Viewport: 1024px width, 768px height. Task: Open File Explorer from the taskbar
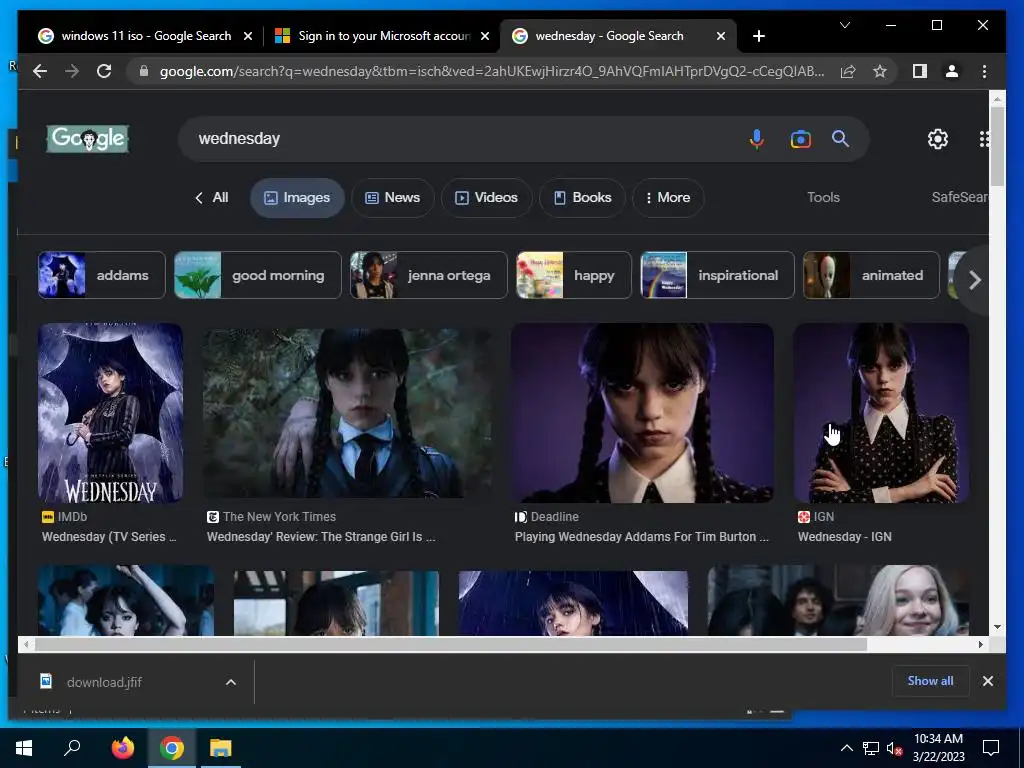coord(221,748)
